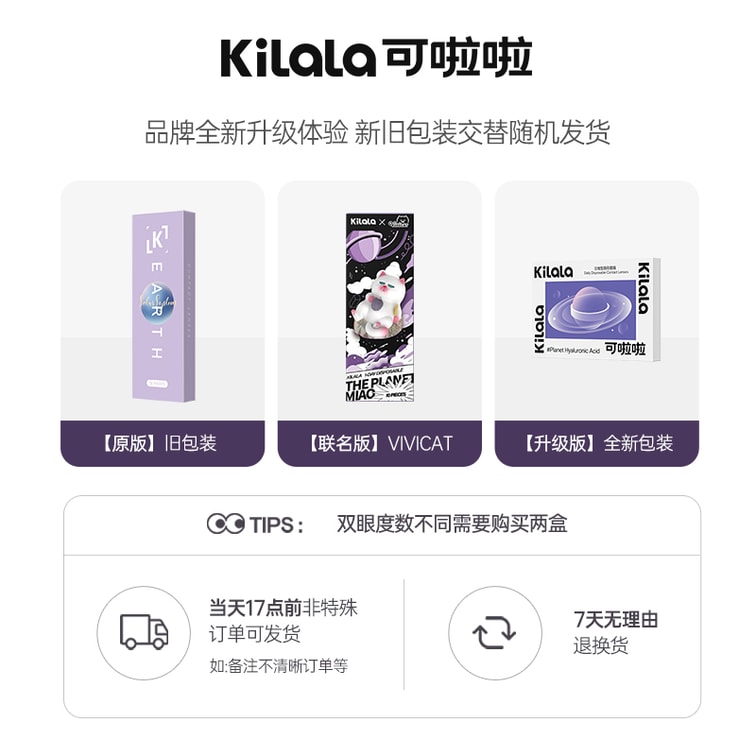The image size is (756, 756).
Task: Open the THE PLANET MIAO box image
Action: click(x=380, y=308)
